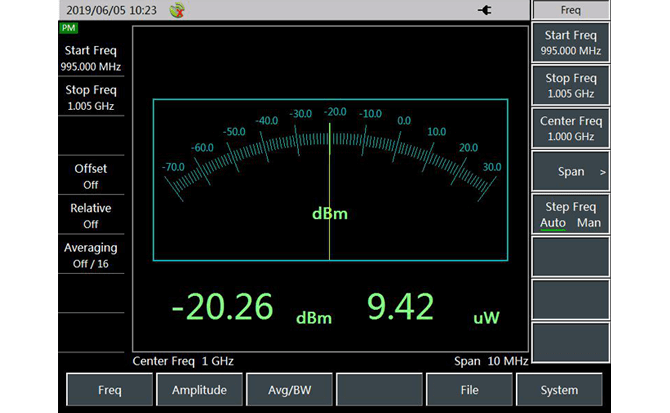
Task: Set Step Freq to Auto
Action: (x=553, y=223)
